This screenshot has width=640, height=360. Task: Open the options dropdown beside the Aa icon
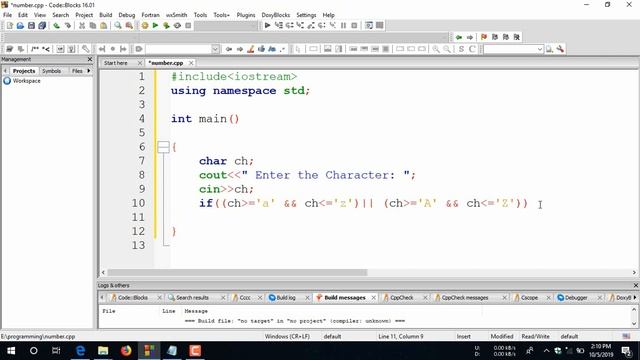(x=282, y=49)
